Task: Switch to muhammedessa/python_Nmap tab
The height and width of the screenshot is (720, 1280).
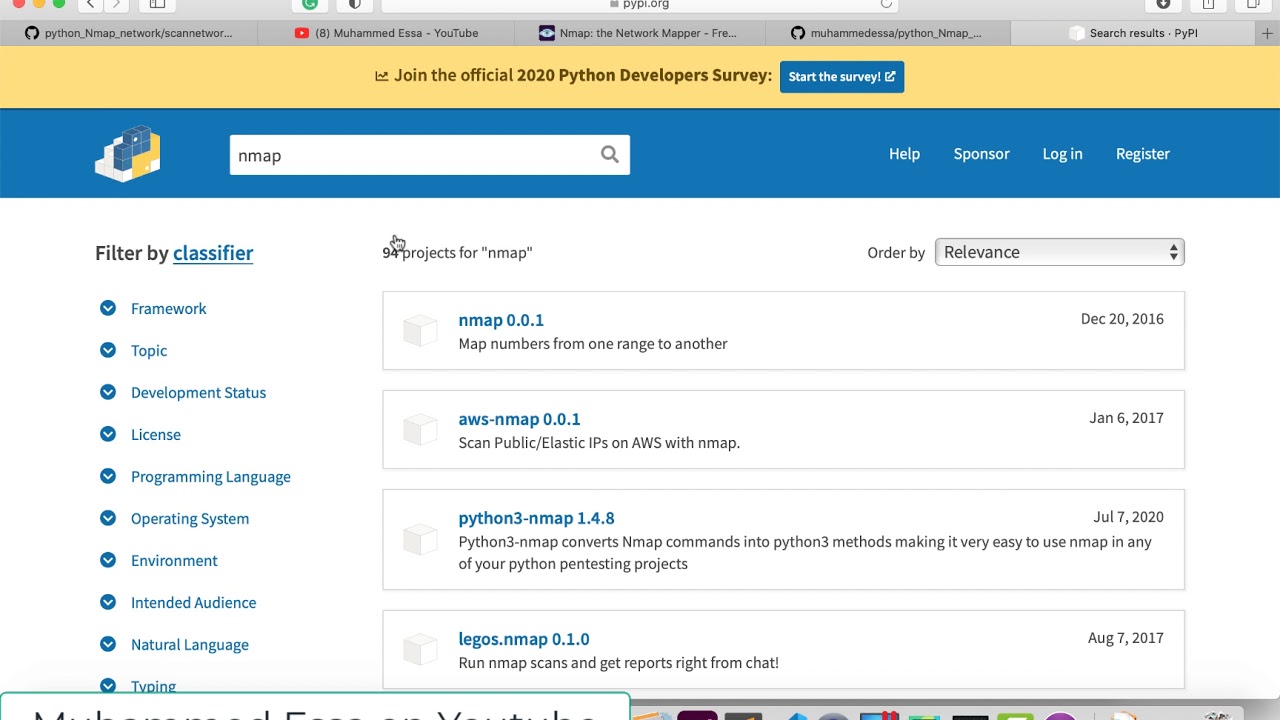Action: tap(886, 33)
